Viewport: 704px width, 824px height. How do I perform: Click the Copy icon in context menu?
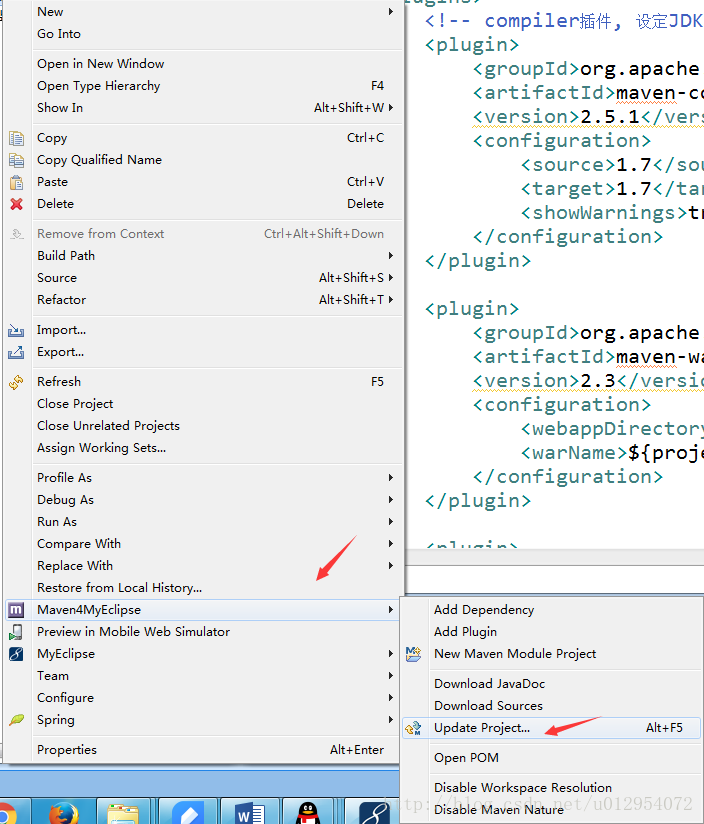pos(16,138)
